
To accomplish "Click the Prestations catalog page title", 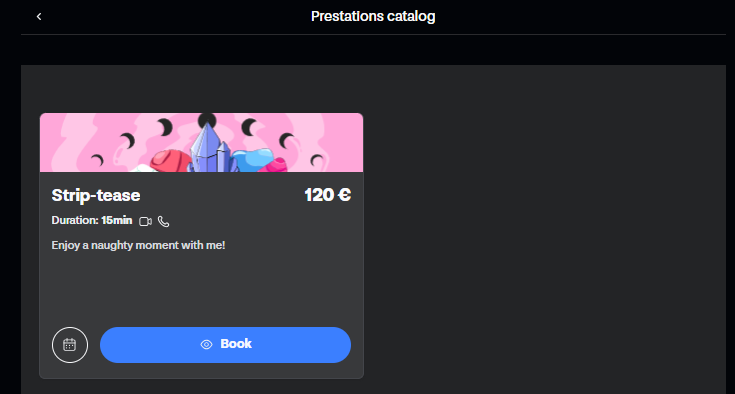I will (373, 16).
